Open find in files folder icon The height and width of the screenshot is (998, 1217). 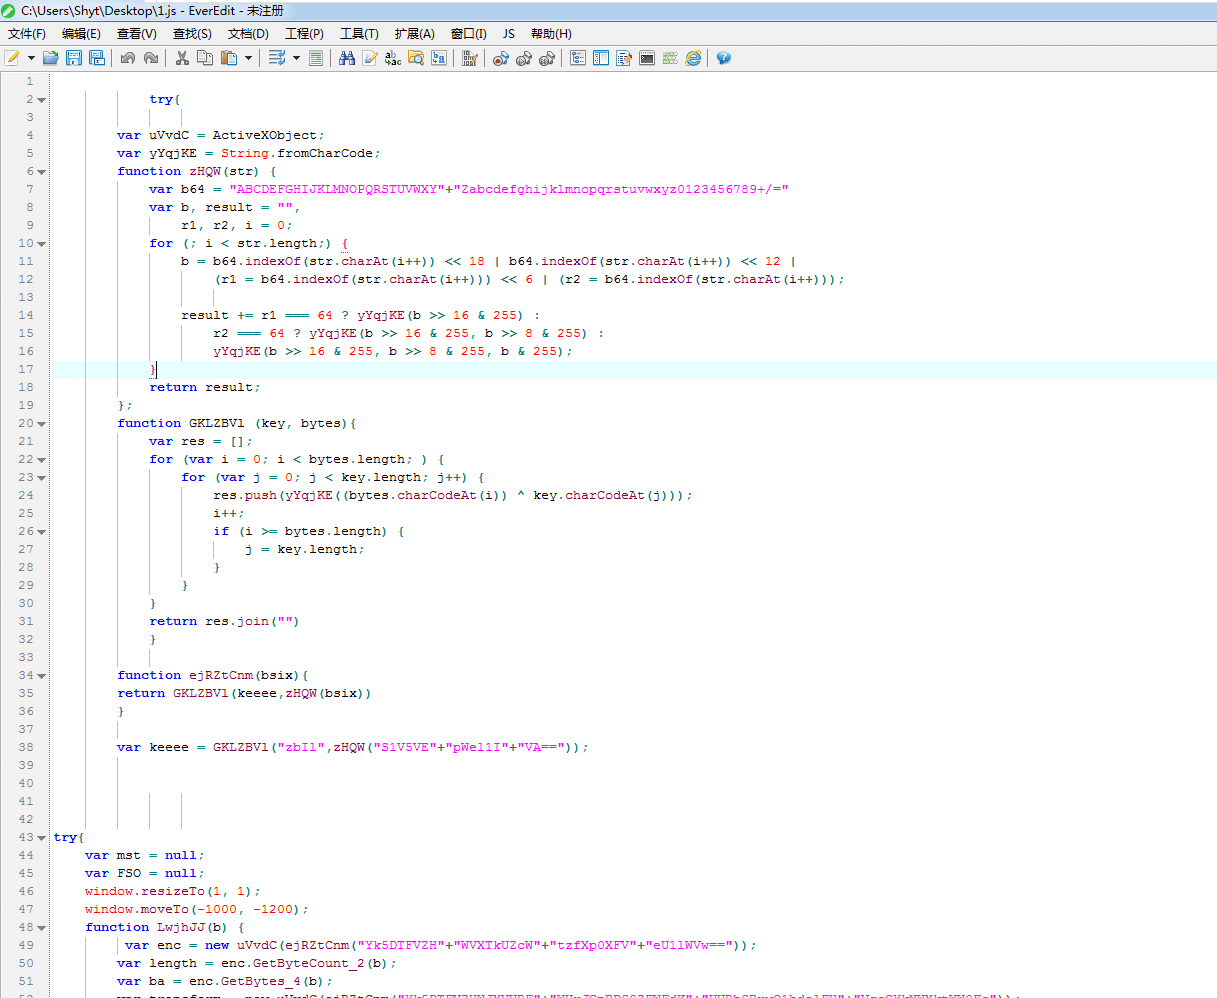coord(416,58)
